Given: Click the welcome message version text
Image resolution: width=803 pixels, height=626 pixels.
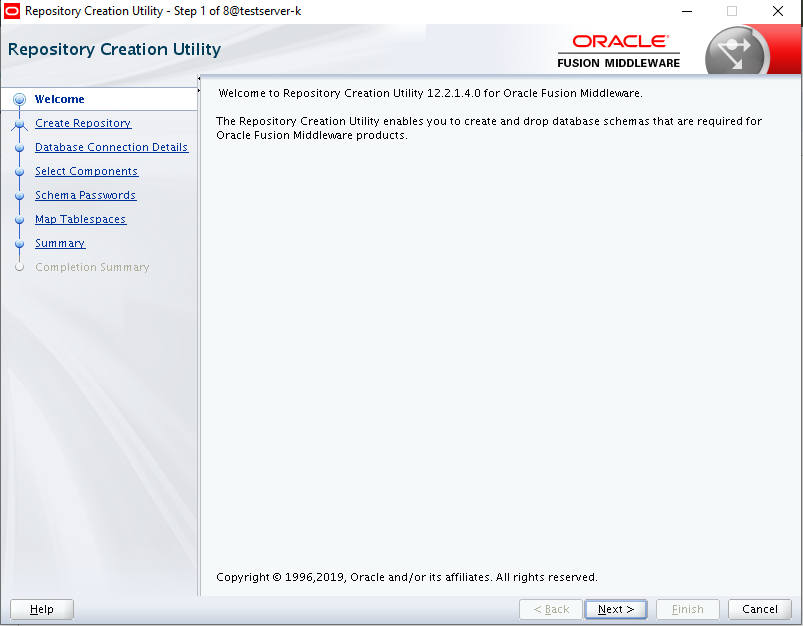Looking at the screenshot, I should point(430,93).
